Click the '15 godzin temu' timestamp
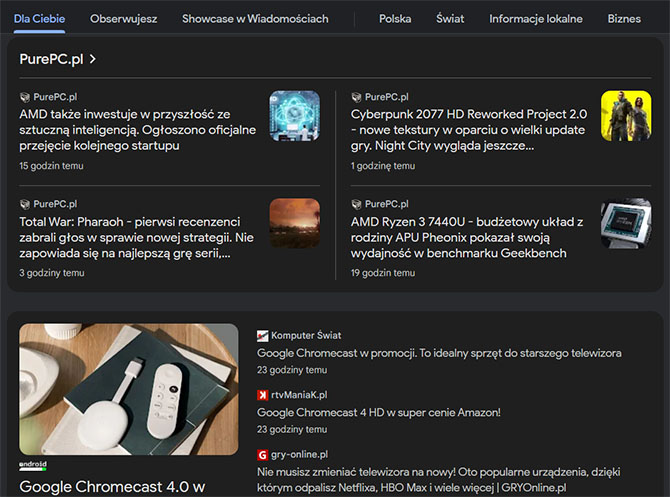Screen dimensions: 670x497 coord(51,166)
